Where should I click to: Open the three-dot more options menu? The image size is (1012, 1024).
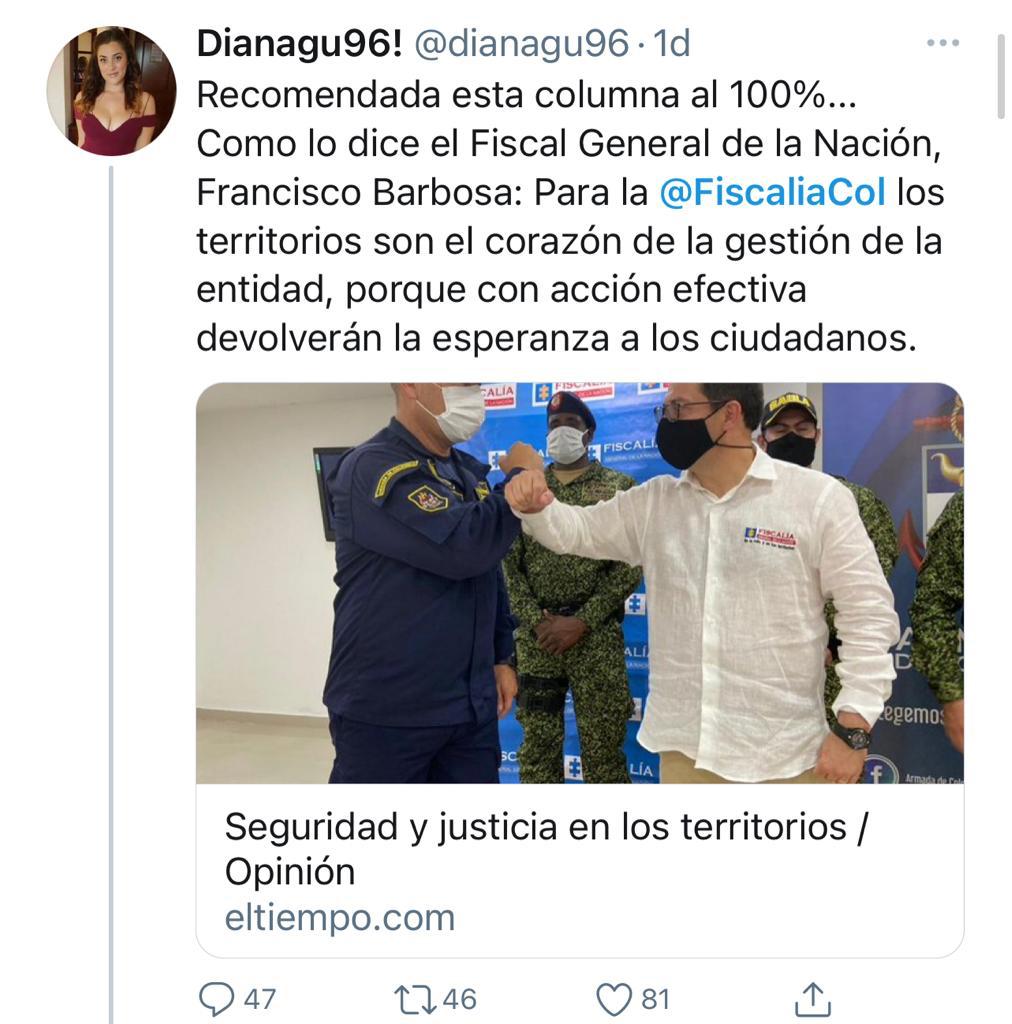point(943,43)
